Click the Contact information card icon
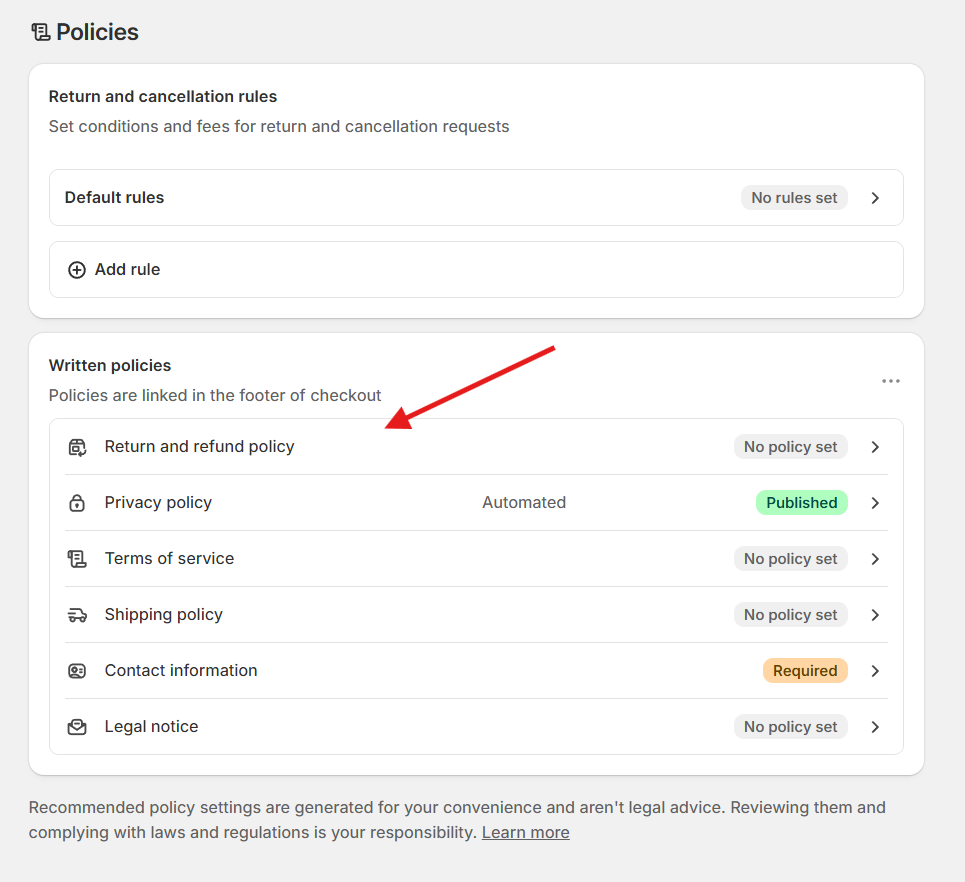This screenshot has width=965, height=882. (77, 671)
